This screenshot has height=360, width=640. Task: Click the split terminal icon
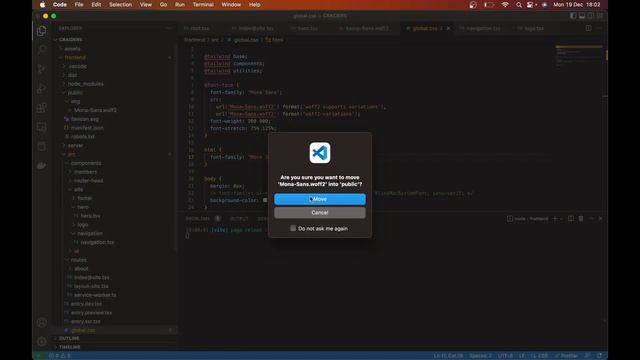pyautogui.click(x=571, y=219)
